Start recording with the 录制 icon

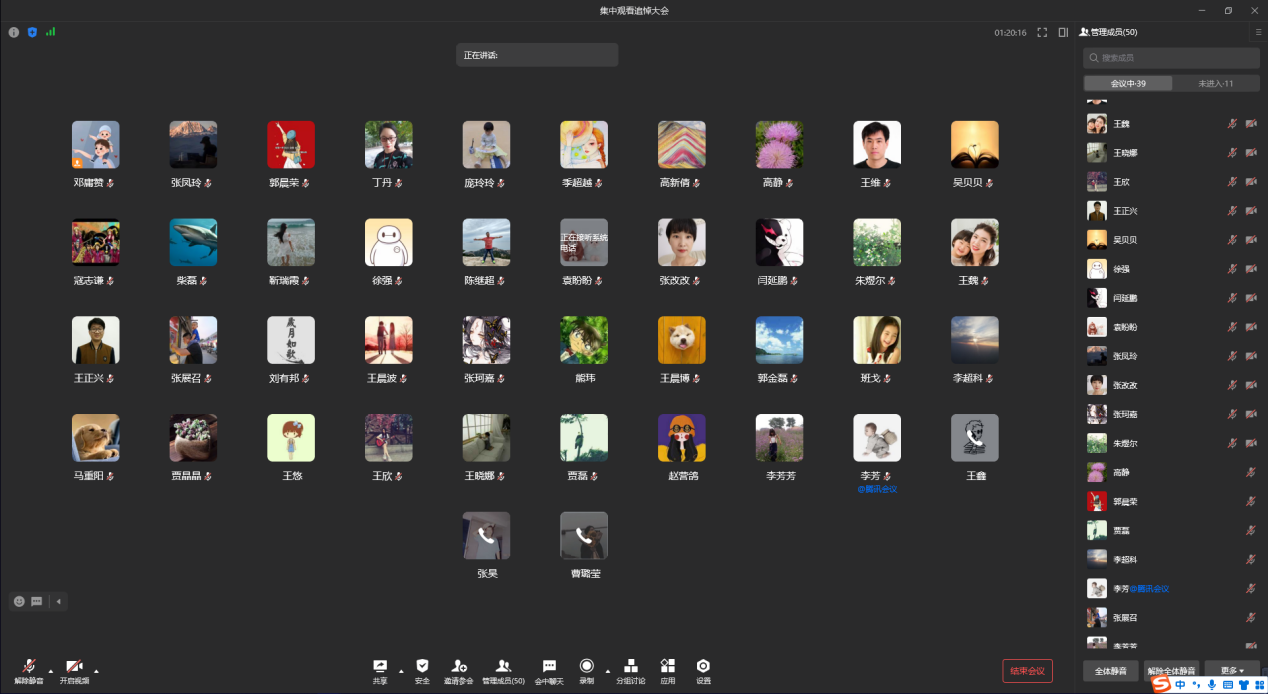tap(586, 667)
